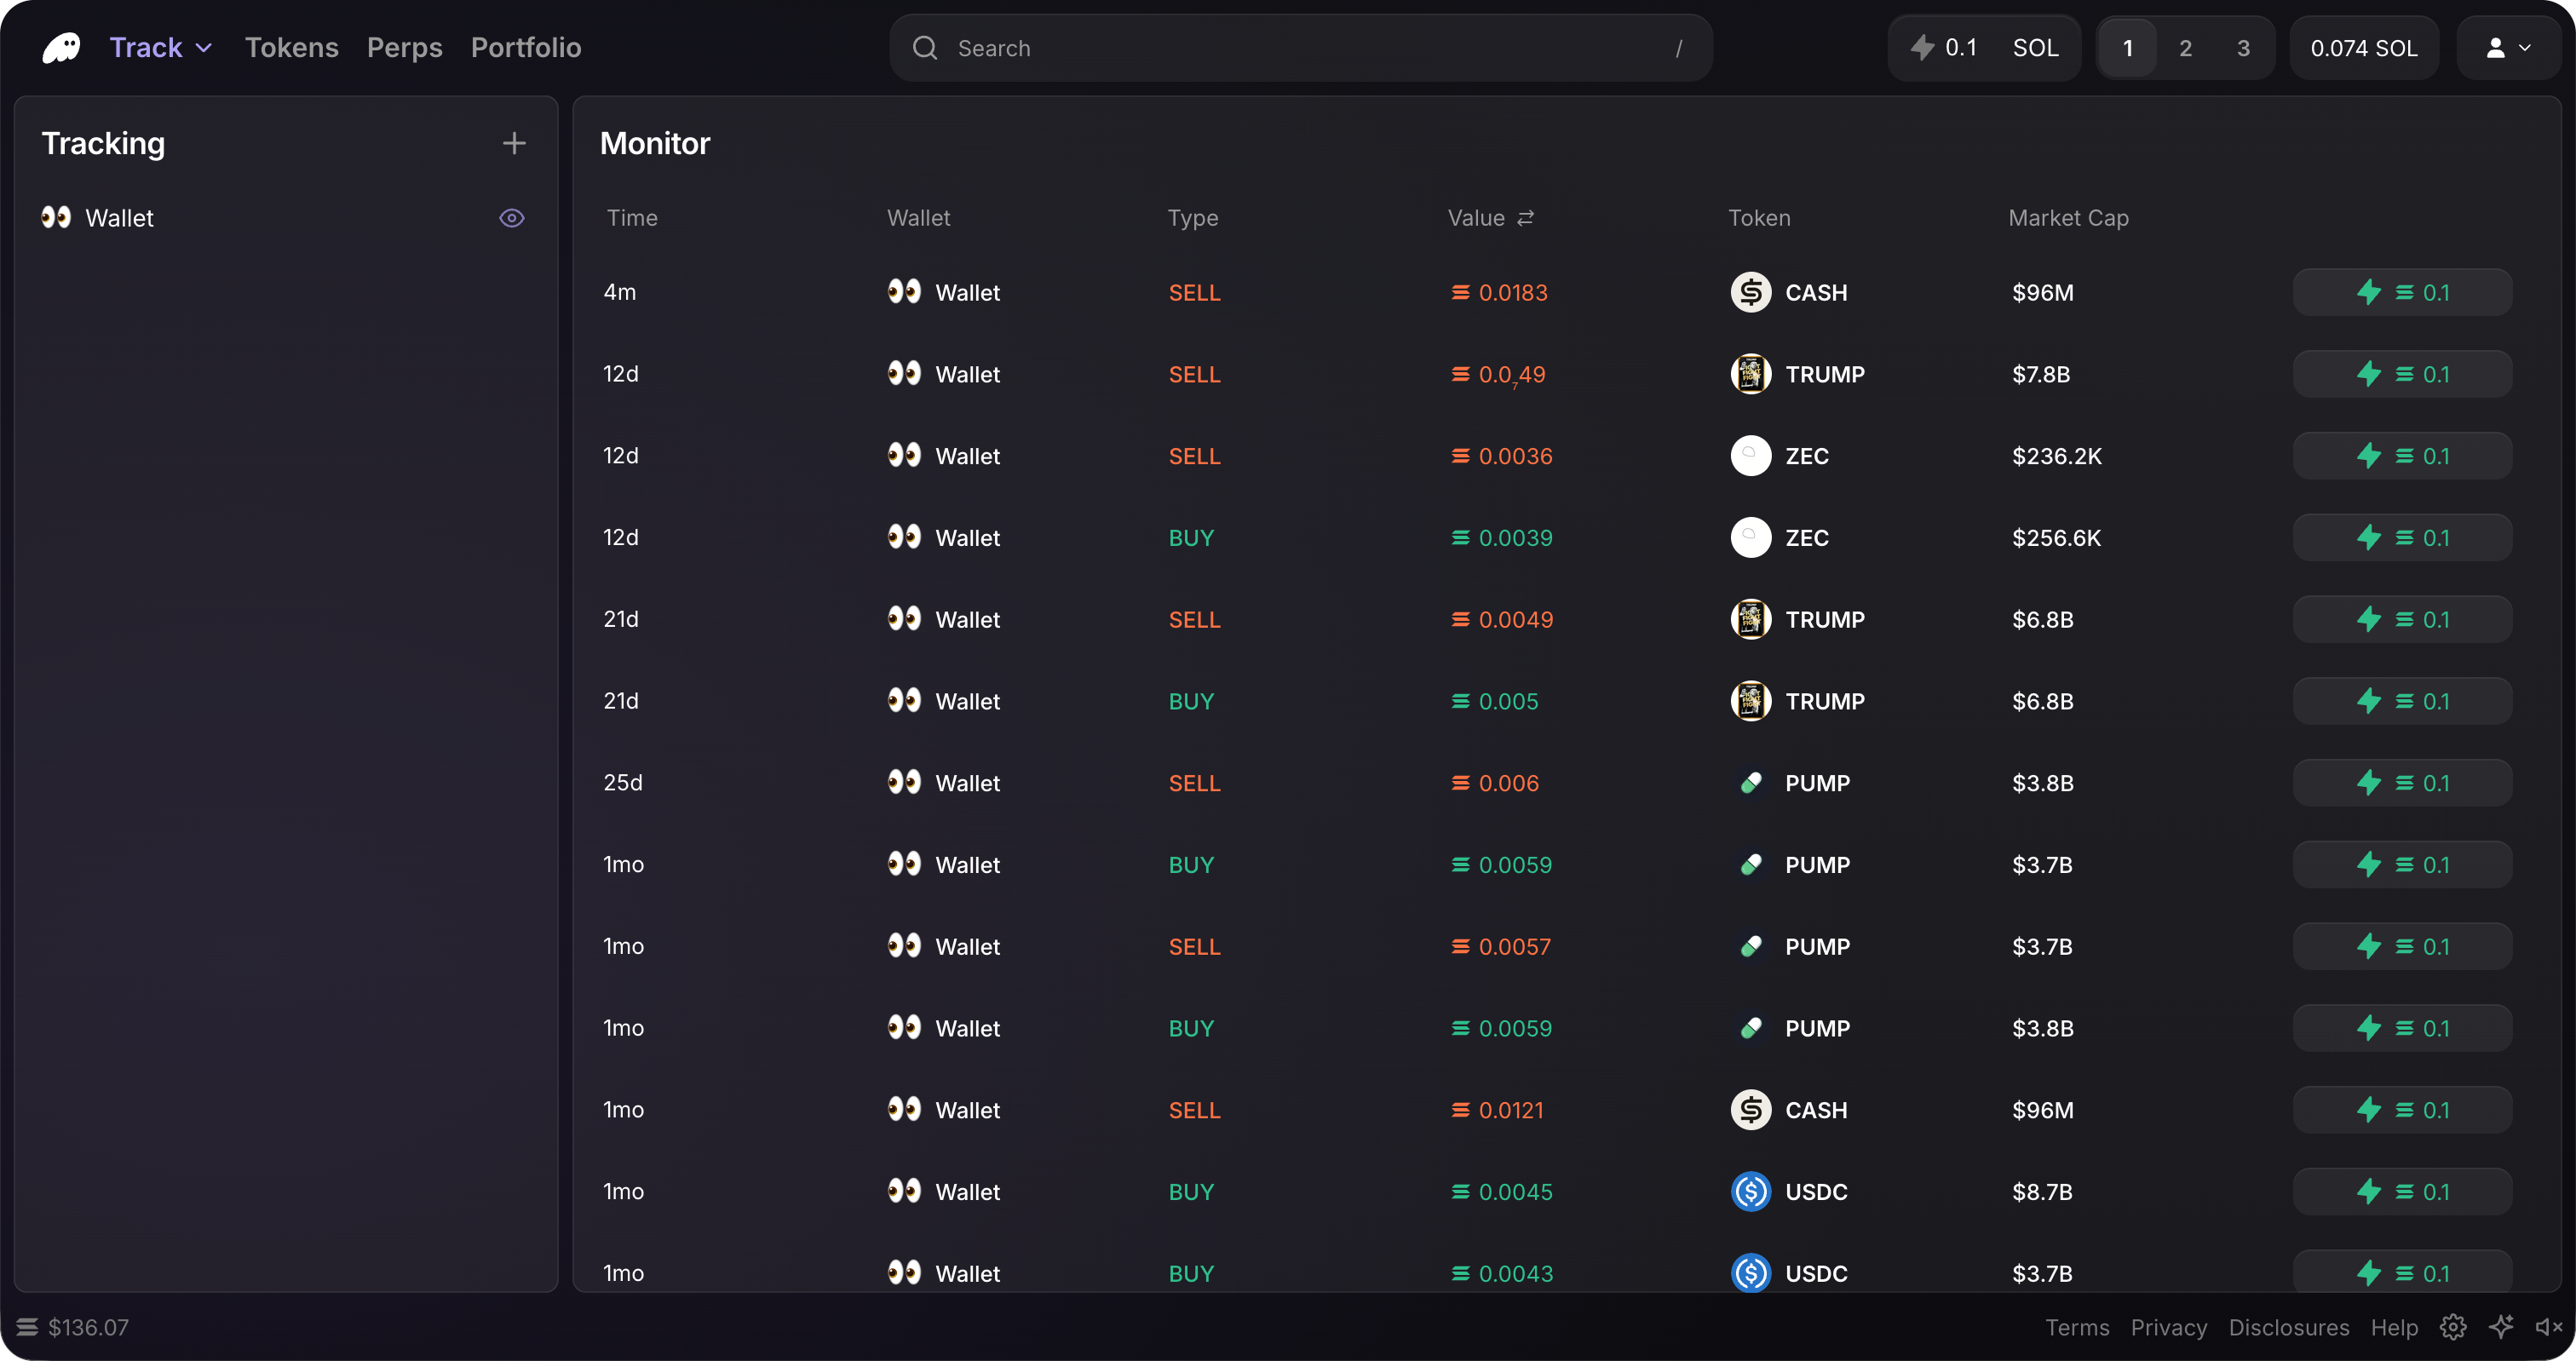This screenshot has height=1361, width=2576.
Task: Click the TRUMP token icon
Action: click(1750, 374)
